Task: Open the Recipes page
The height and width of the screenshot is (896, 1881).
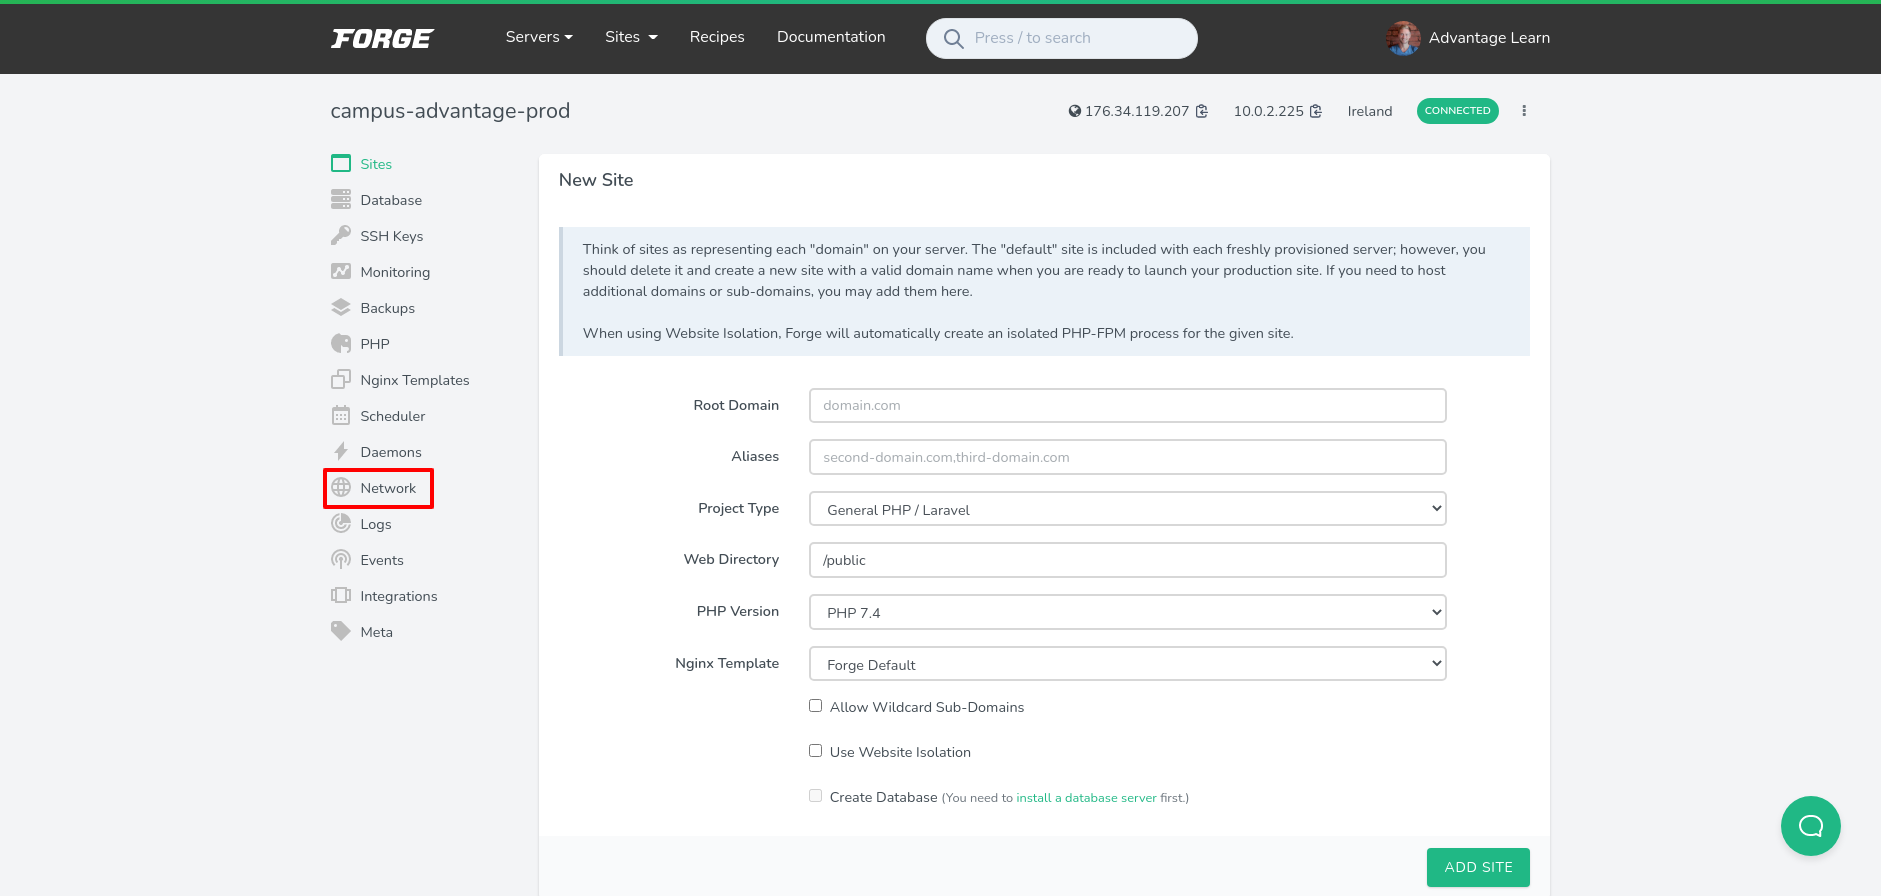Action: point(717,37)
